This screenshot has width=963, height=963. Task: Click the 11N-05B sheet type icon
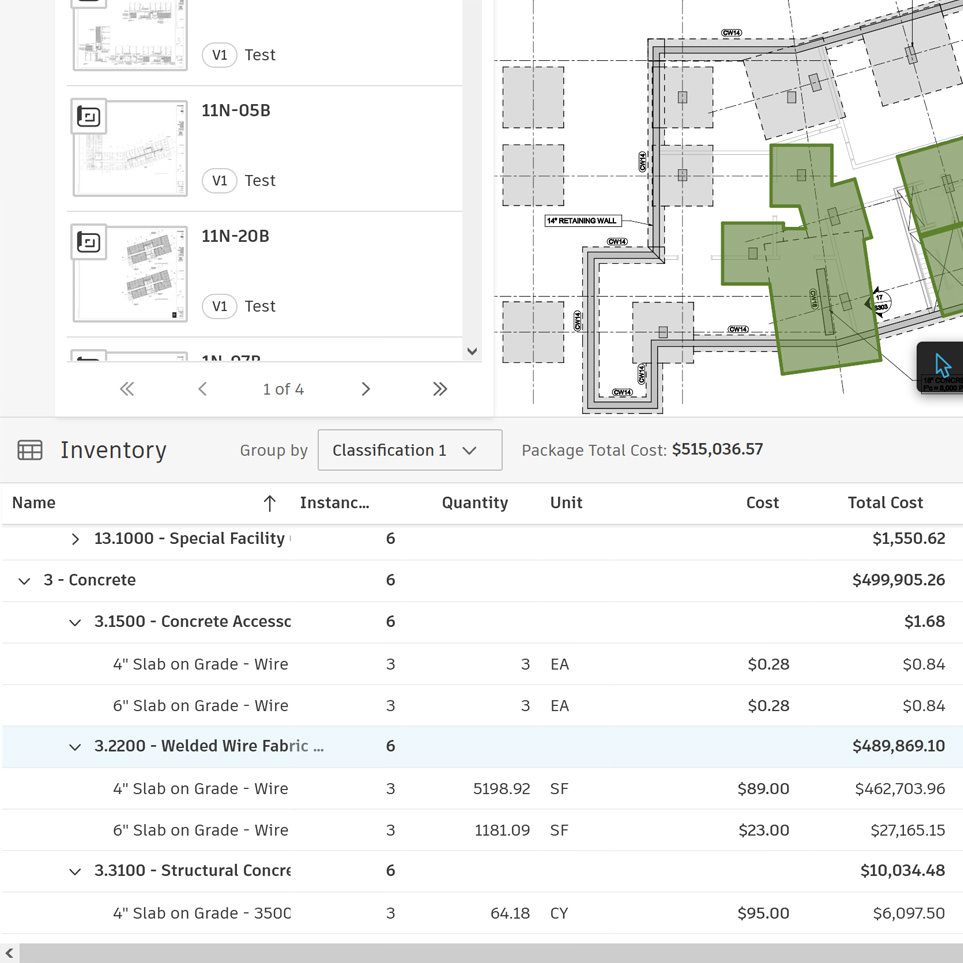(89, 117)
